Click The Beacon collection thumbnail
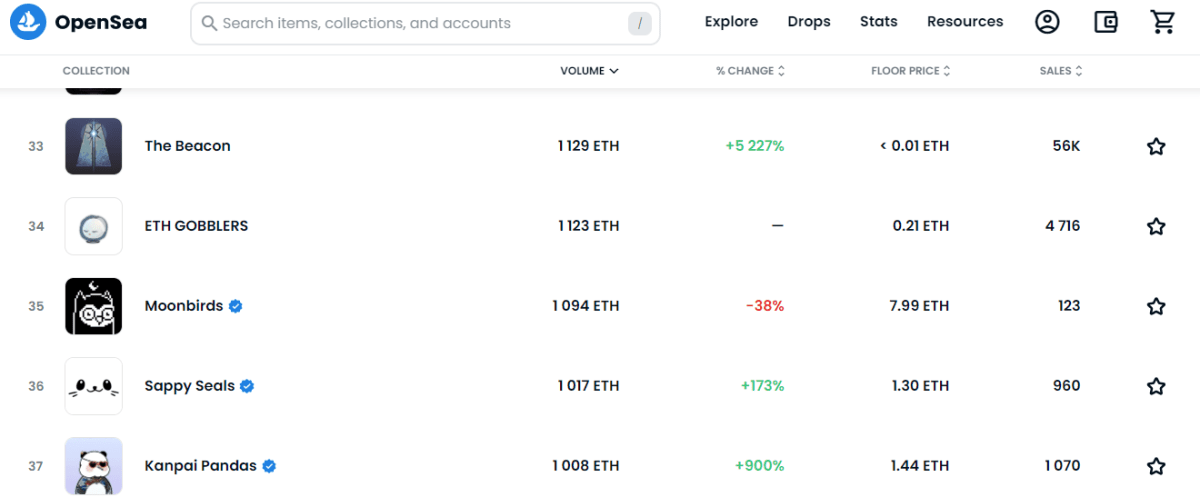1200x497 pixels. (x=94, y=146)
